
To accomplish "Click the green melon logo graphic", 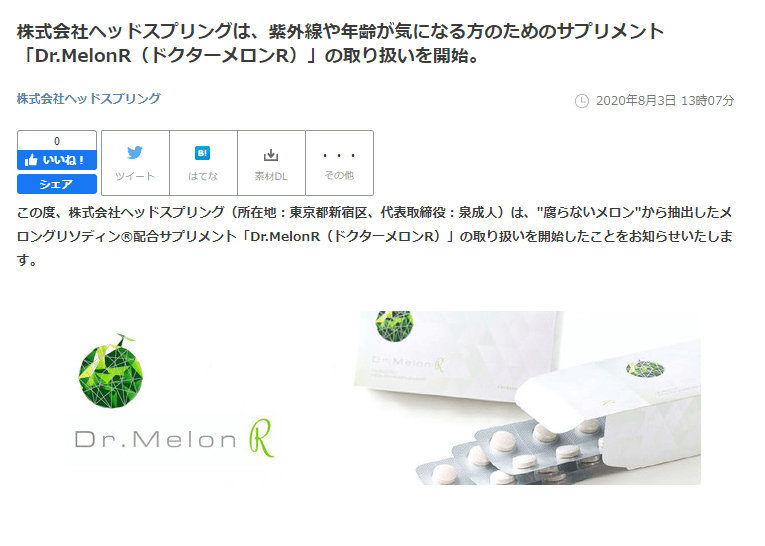I will pos(111,371).
